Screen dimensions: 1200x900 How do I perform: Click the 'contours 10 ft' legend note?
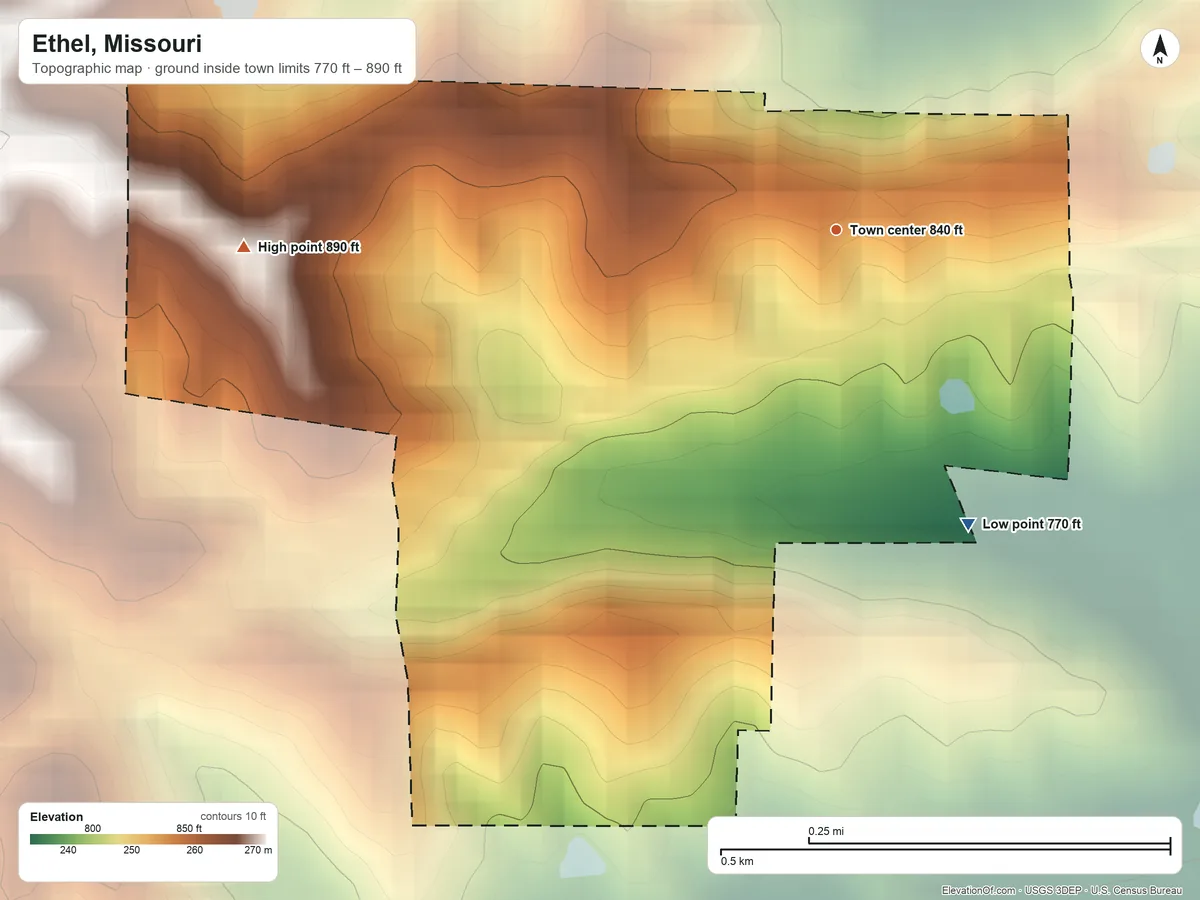[x=233, y=816]
